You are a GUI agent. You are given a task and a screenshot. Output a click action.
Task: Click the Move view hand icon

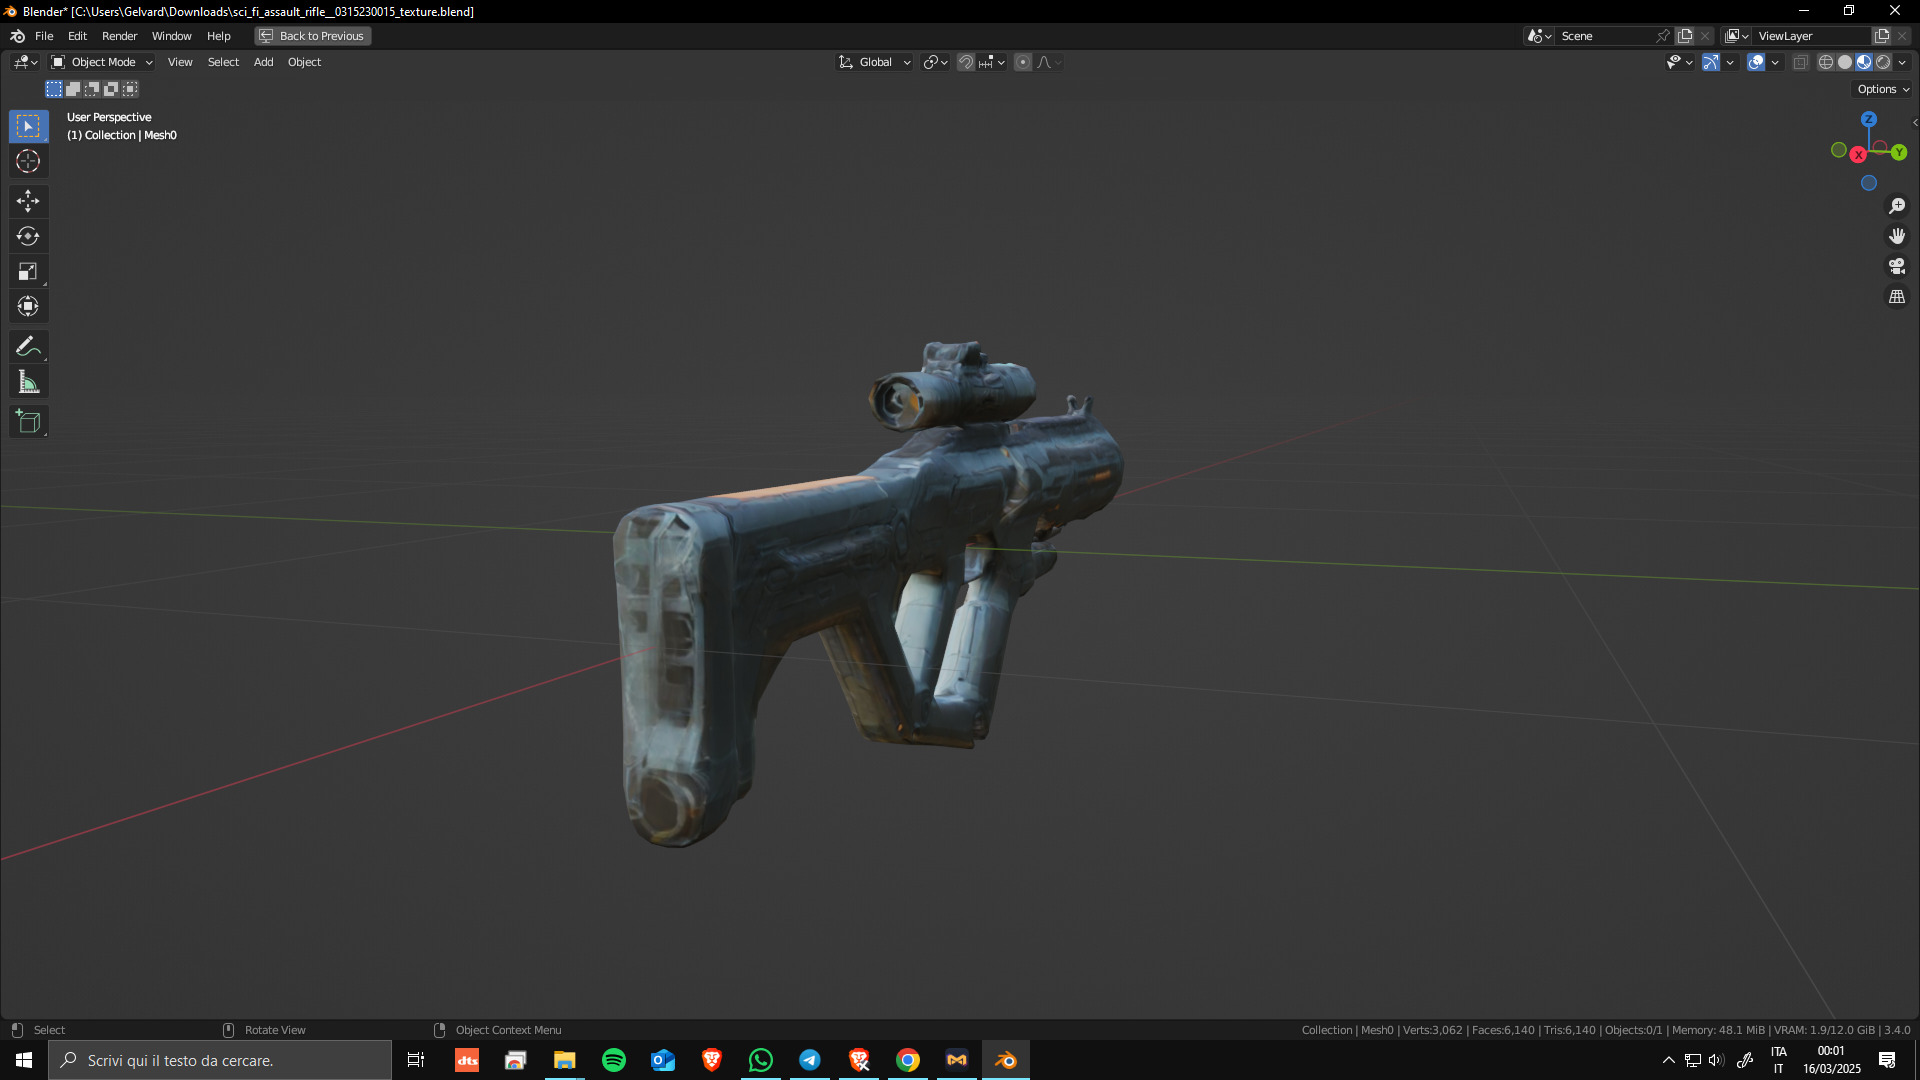1897,236
